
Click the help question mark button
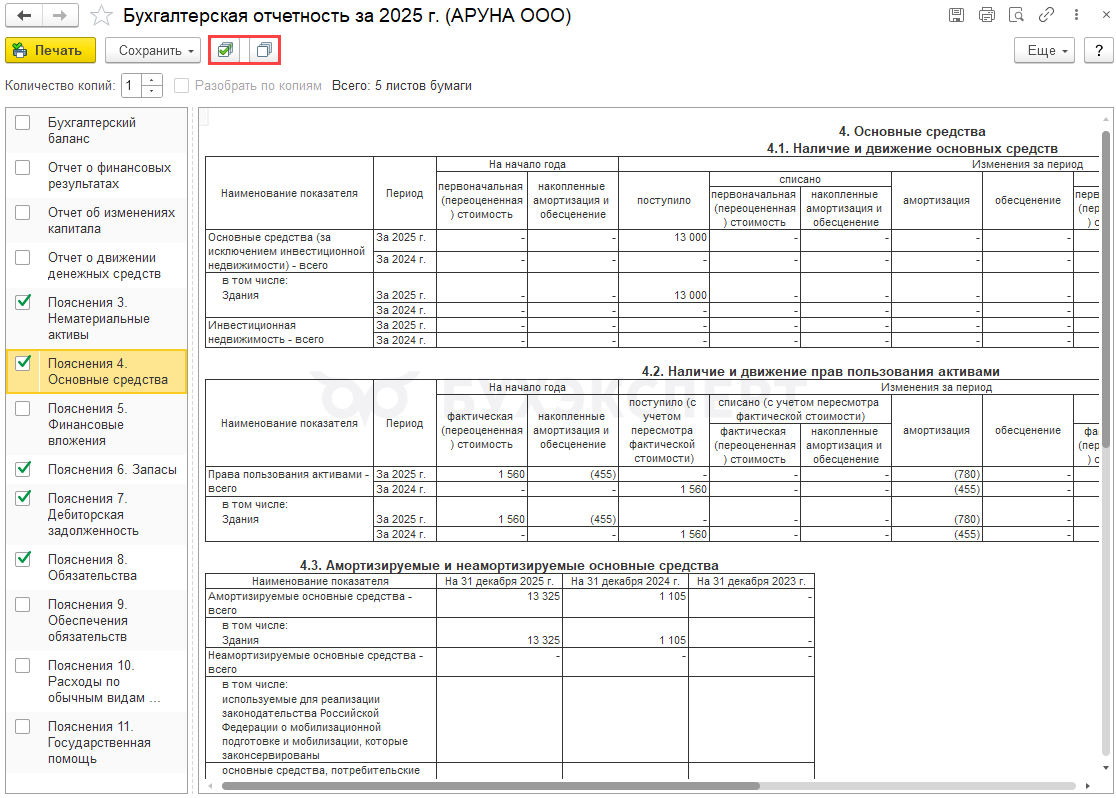(1095, 50)
